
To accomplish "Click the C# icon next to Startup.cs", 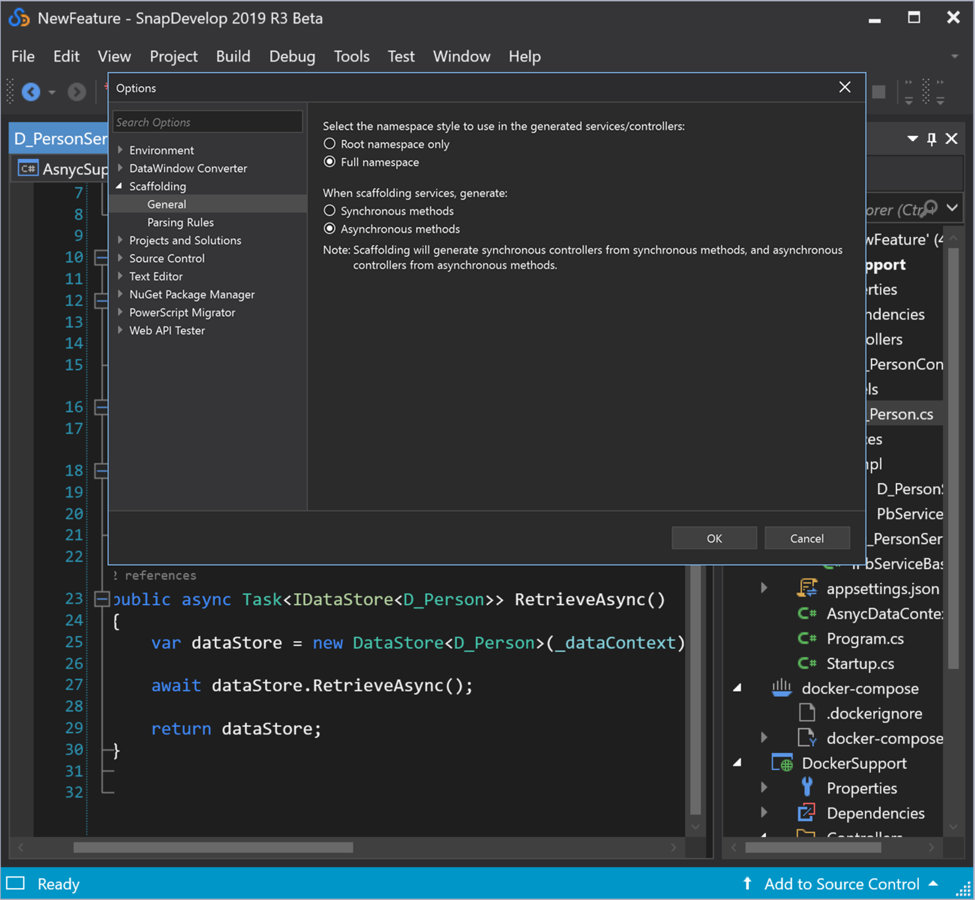I will pos(807,663).
